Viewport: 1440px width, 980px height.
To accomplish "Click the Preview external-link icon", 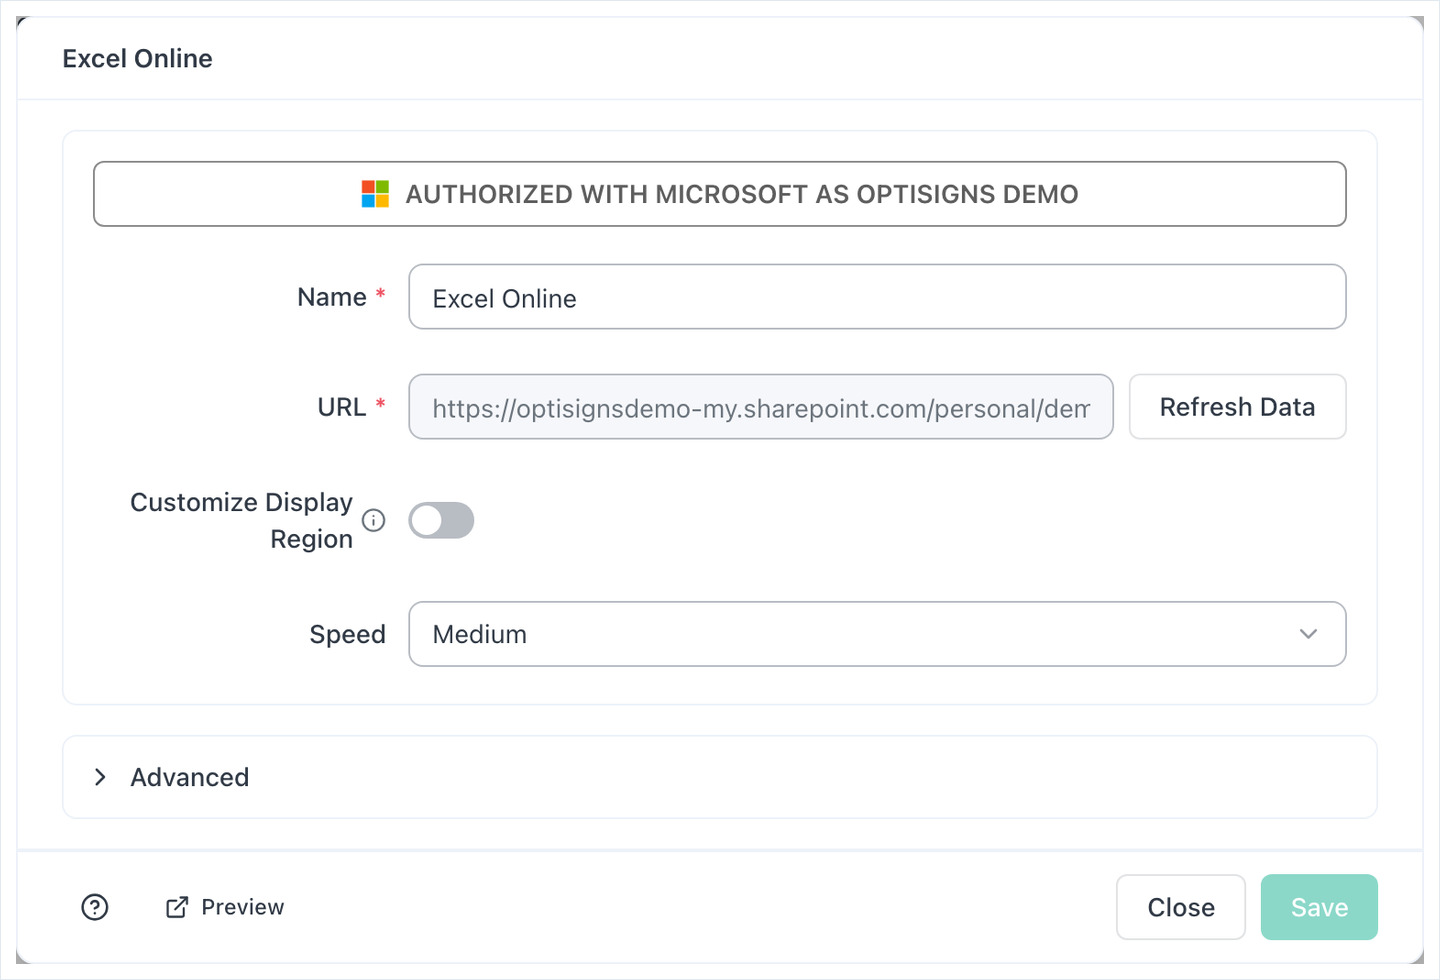I will pyautogui.click(x=177, y=907).
